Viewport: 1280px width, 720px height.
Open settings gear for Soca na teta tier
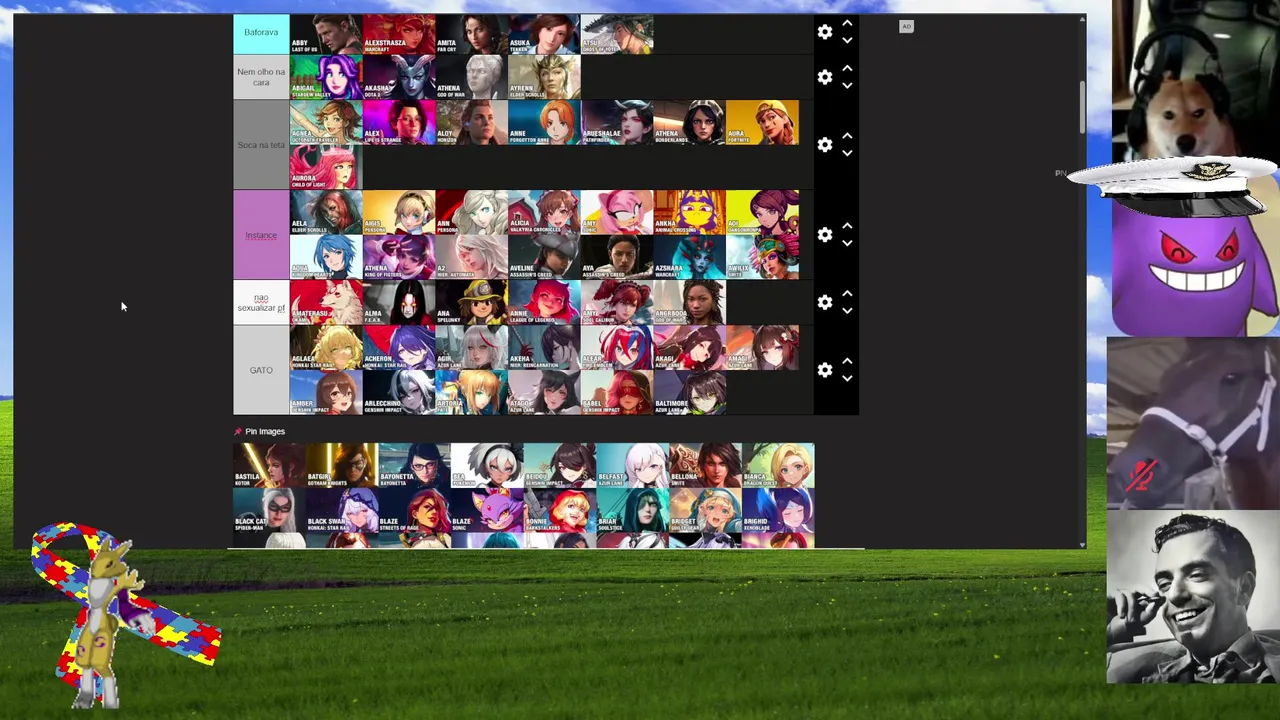pos(824,145)
